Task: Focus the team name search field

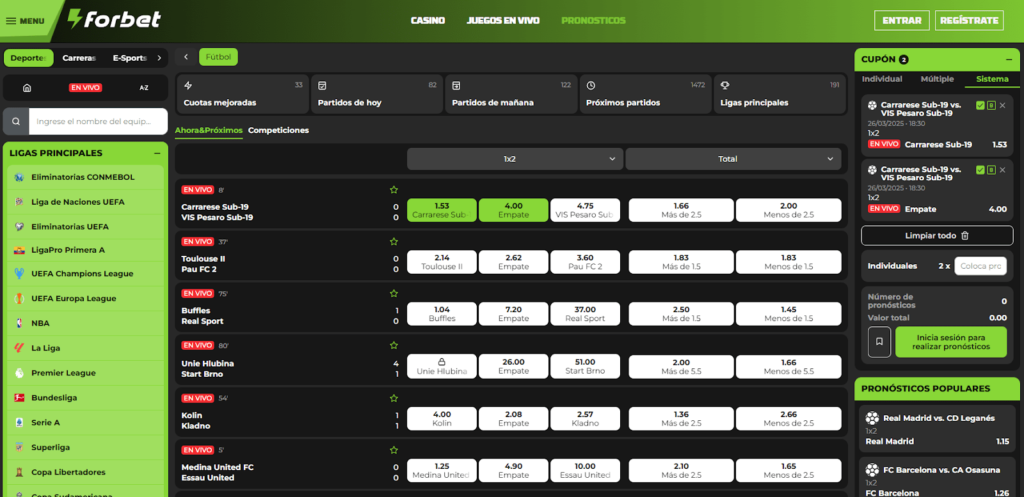Action: [x=98, y=121]
